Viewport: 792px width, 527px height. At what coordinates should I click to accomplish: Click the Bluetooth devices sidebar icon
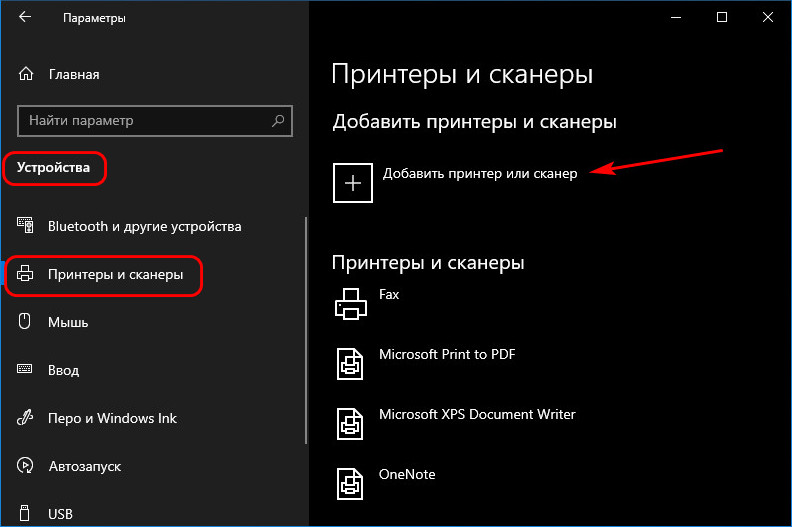point(25,225)
